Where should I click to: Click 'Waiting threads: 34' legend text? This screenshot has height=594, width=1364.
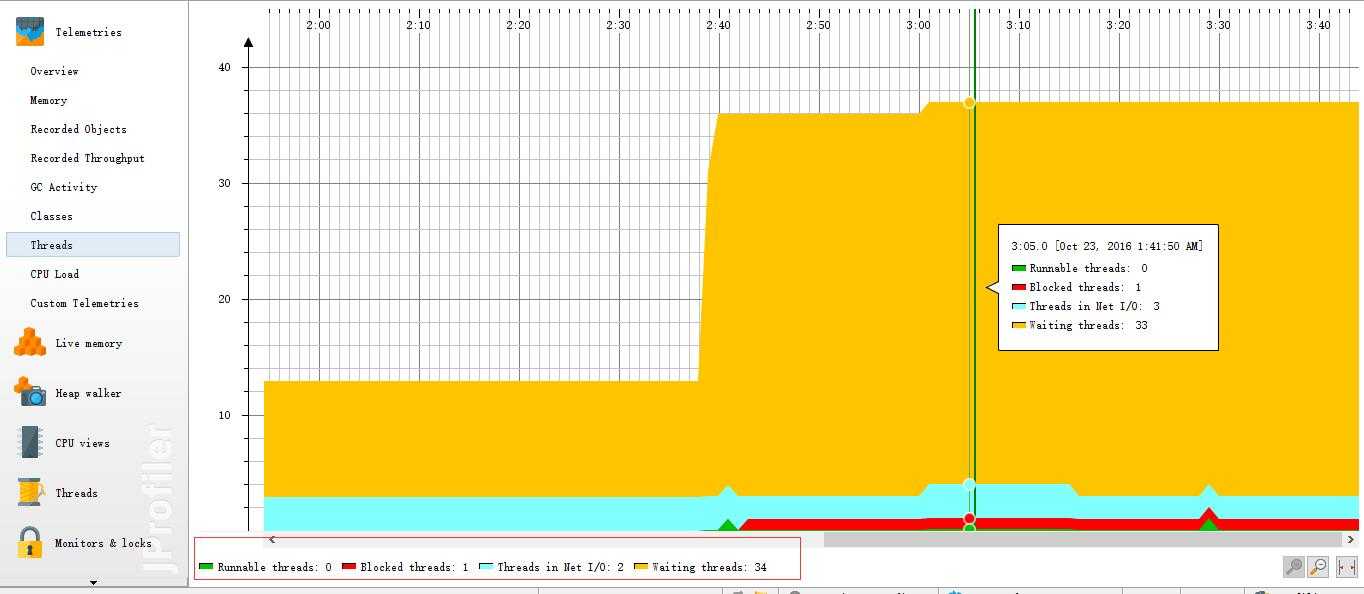709,567
